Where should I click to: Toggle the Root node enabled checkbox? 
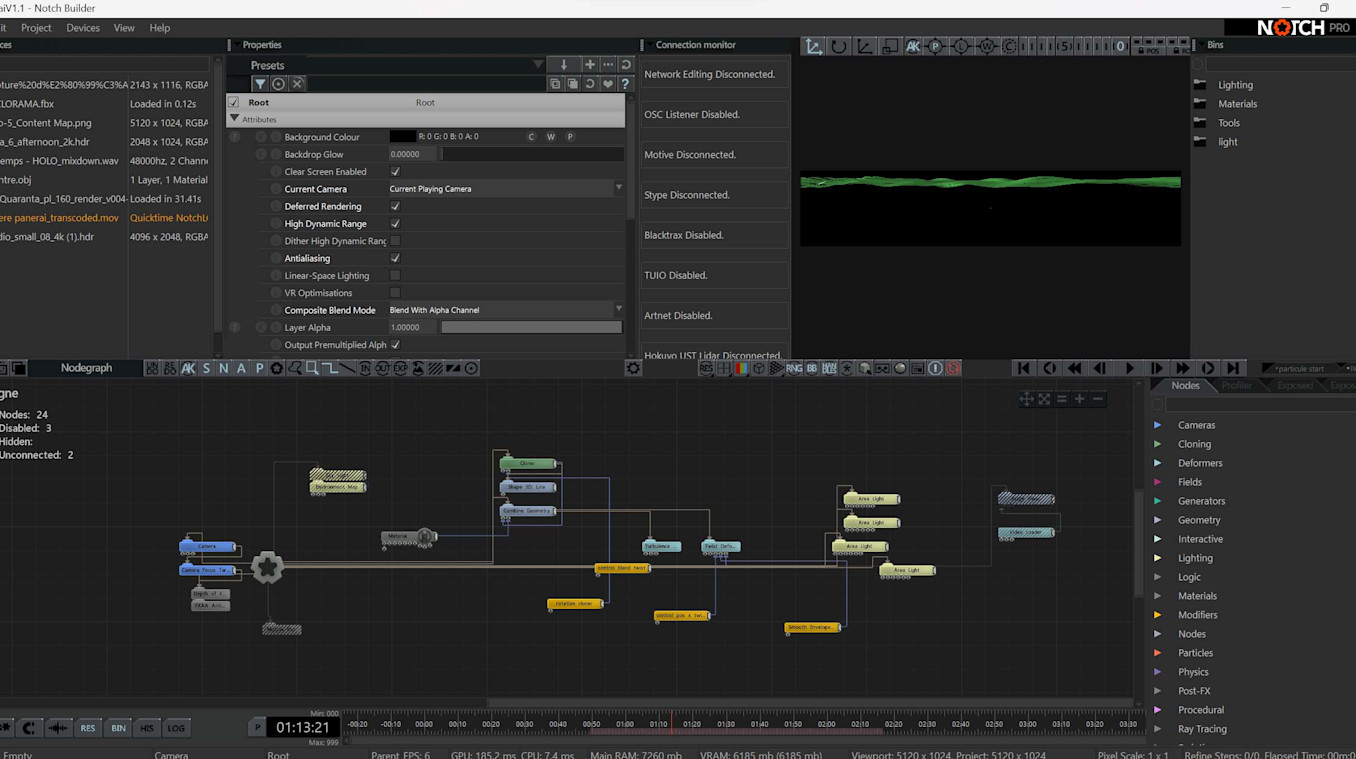tap(233, 102)
